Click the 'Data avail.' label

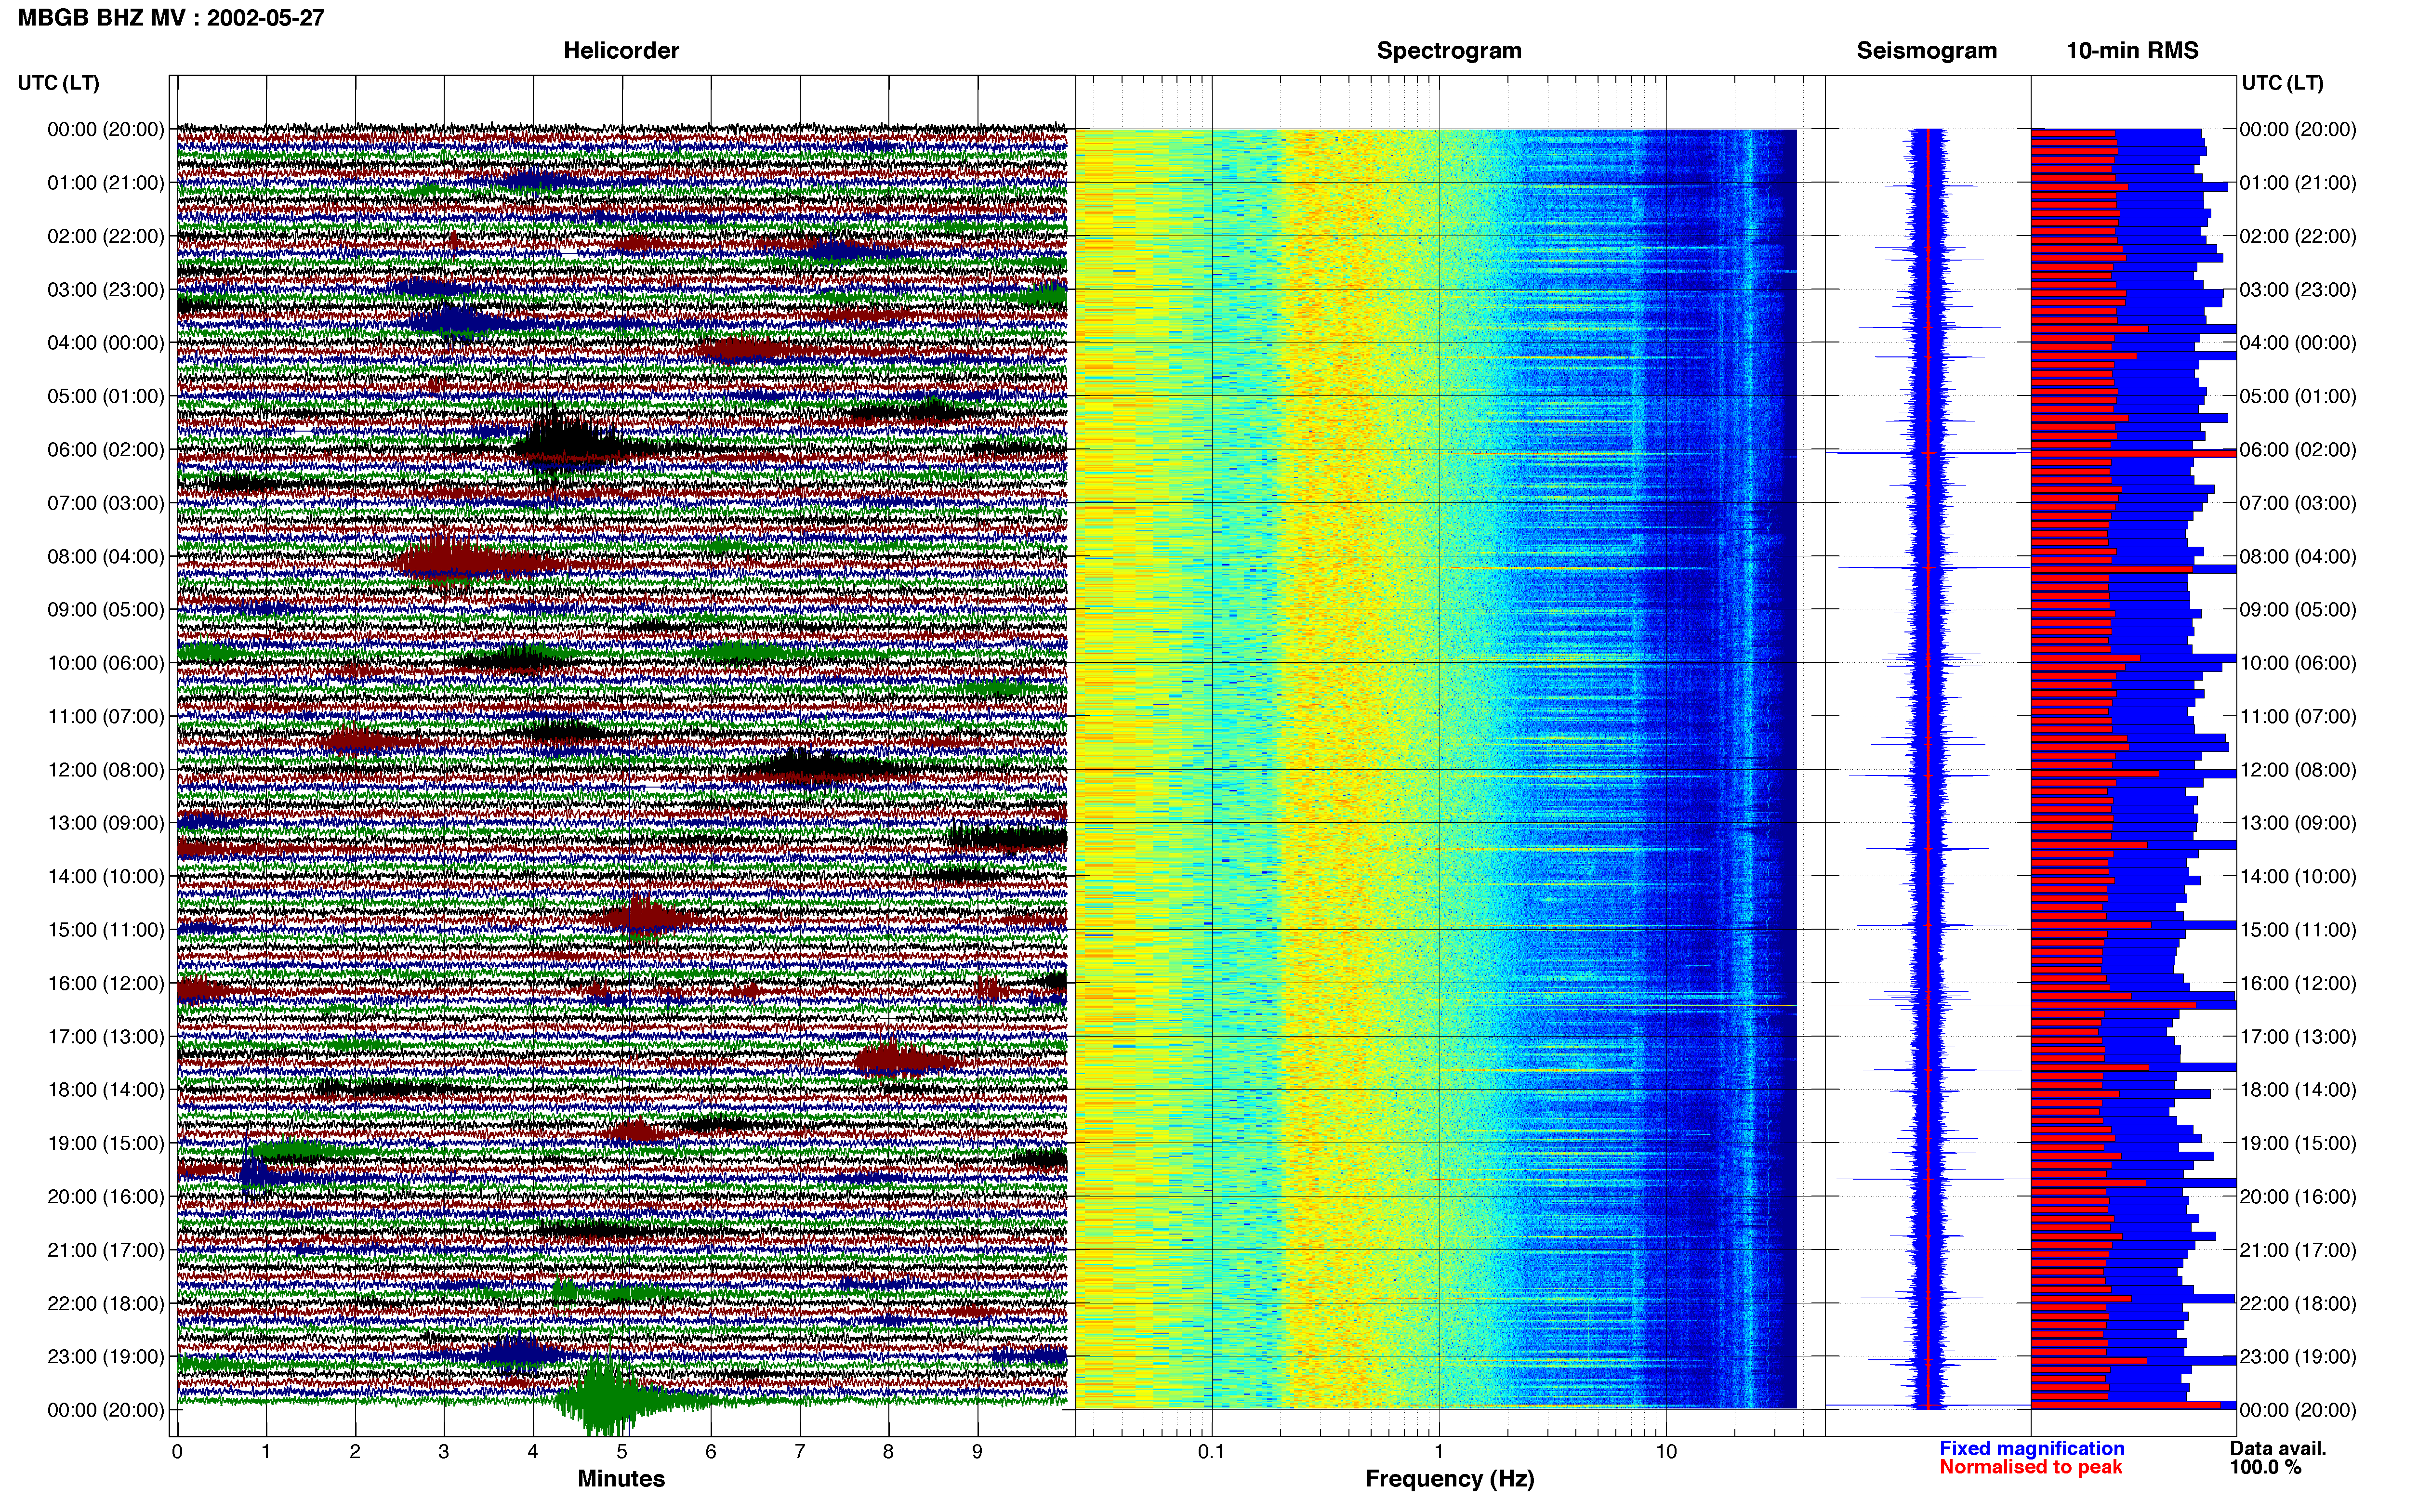tap(2278, 1448)
